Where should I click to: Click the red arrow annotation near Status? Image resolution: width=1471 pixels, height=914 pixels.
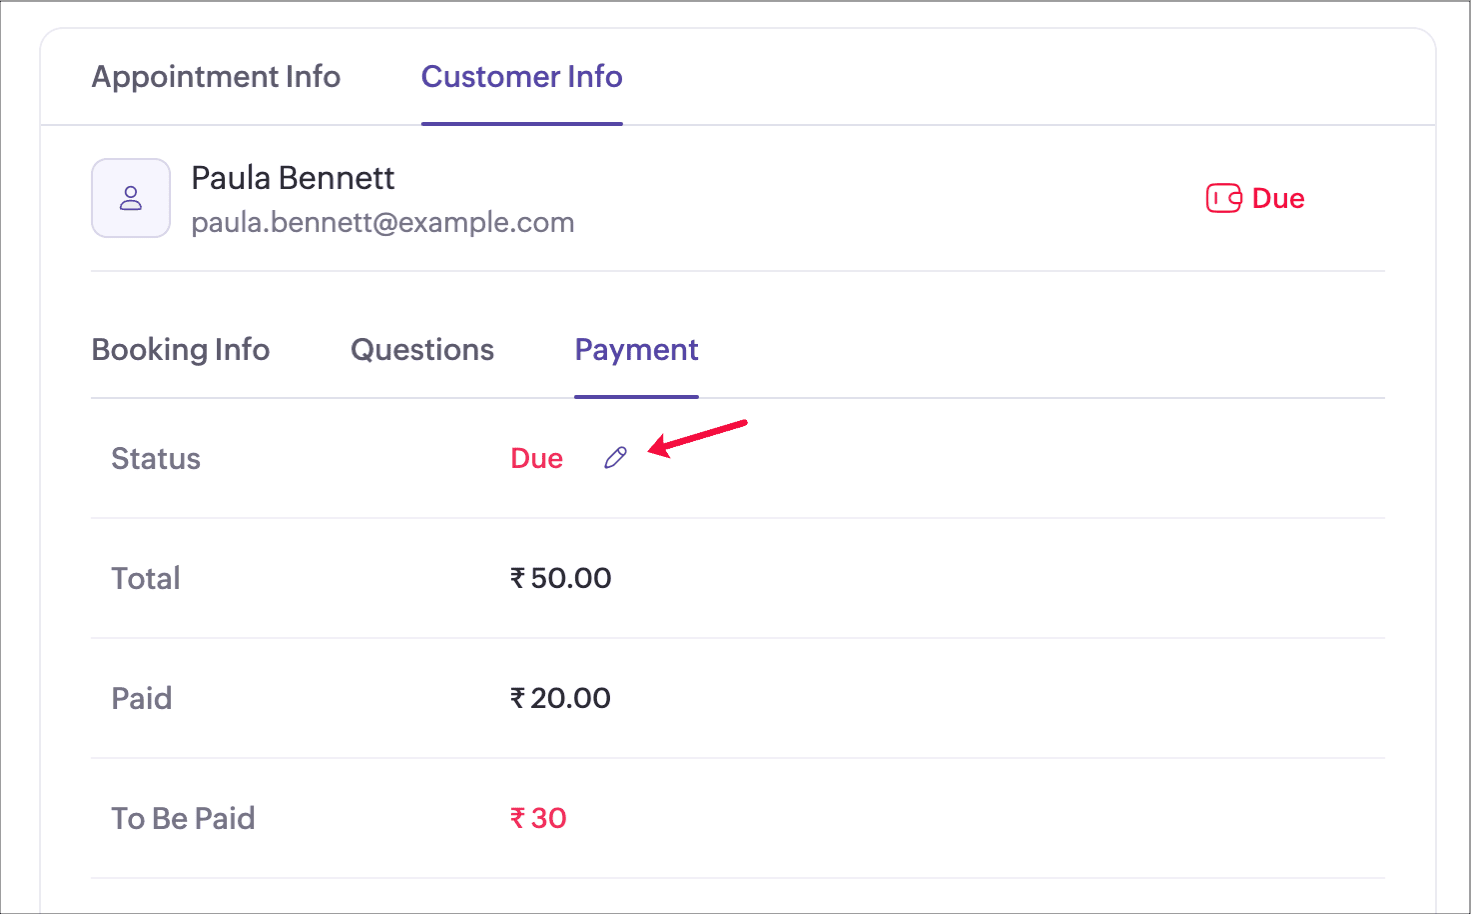point(698,438)
